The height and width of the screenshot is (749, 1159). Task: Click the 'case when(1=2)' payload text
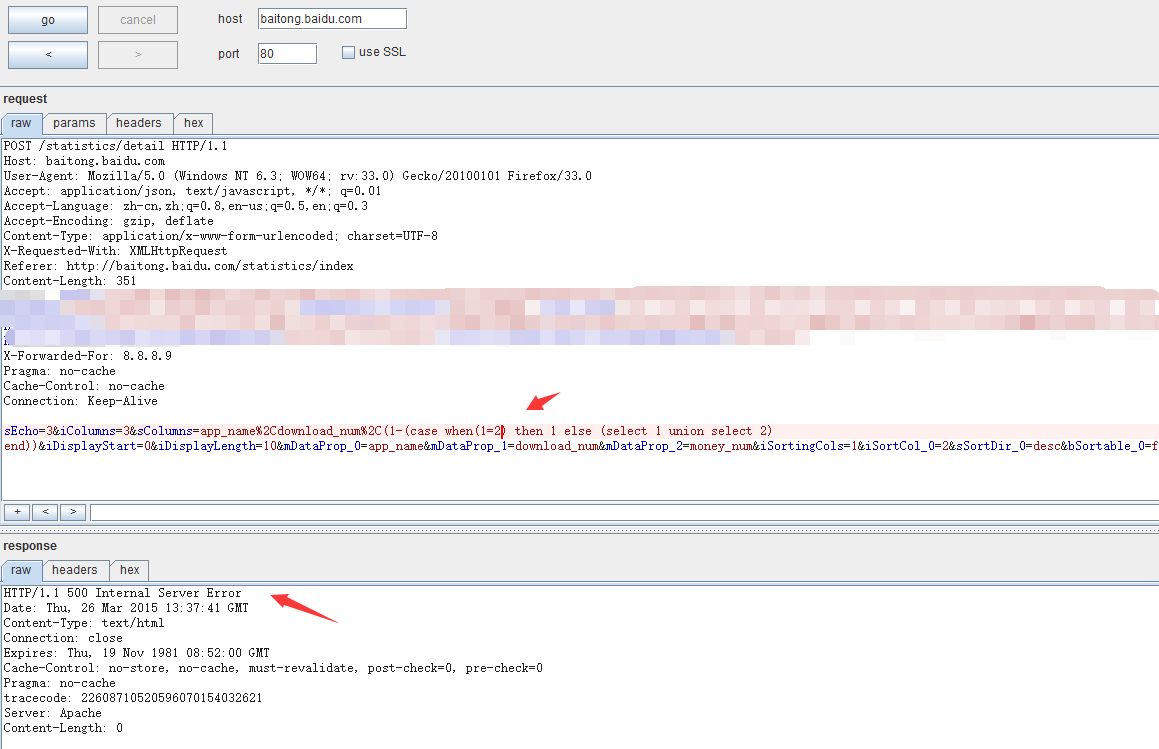pos(458,431)
